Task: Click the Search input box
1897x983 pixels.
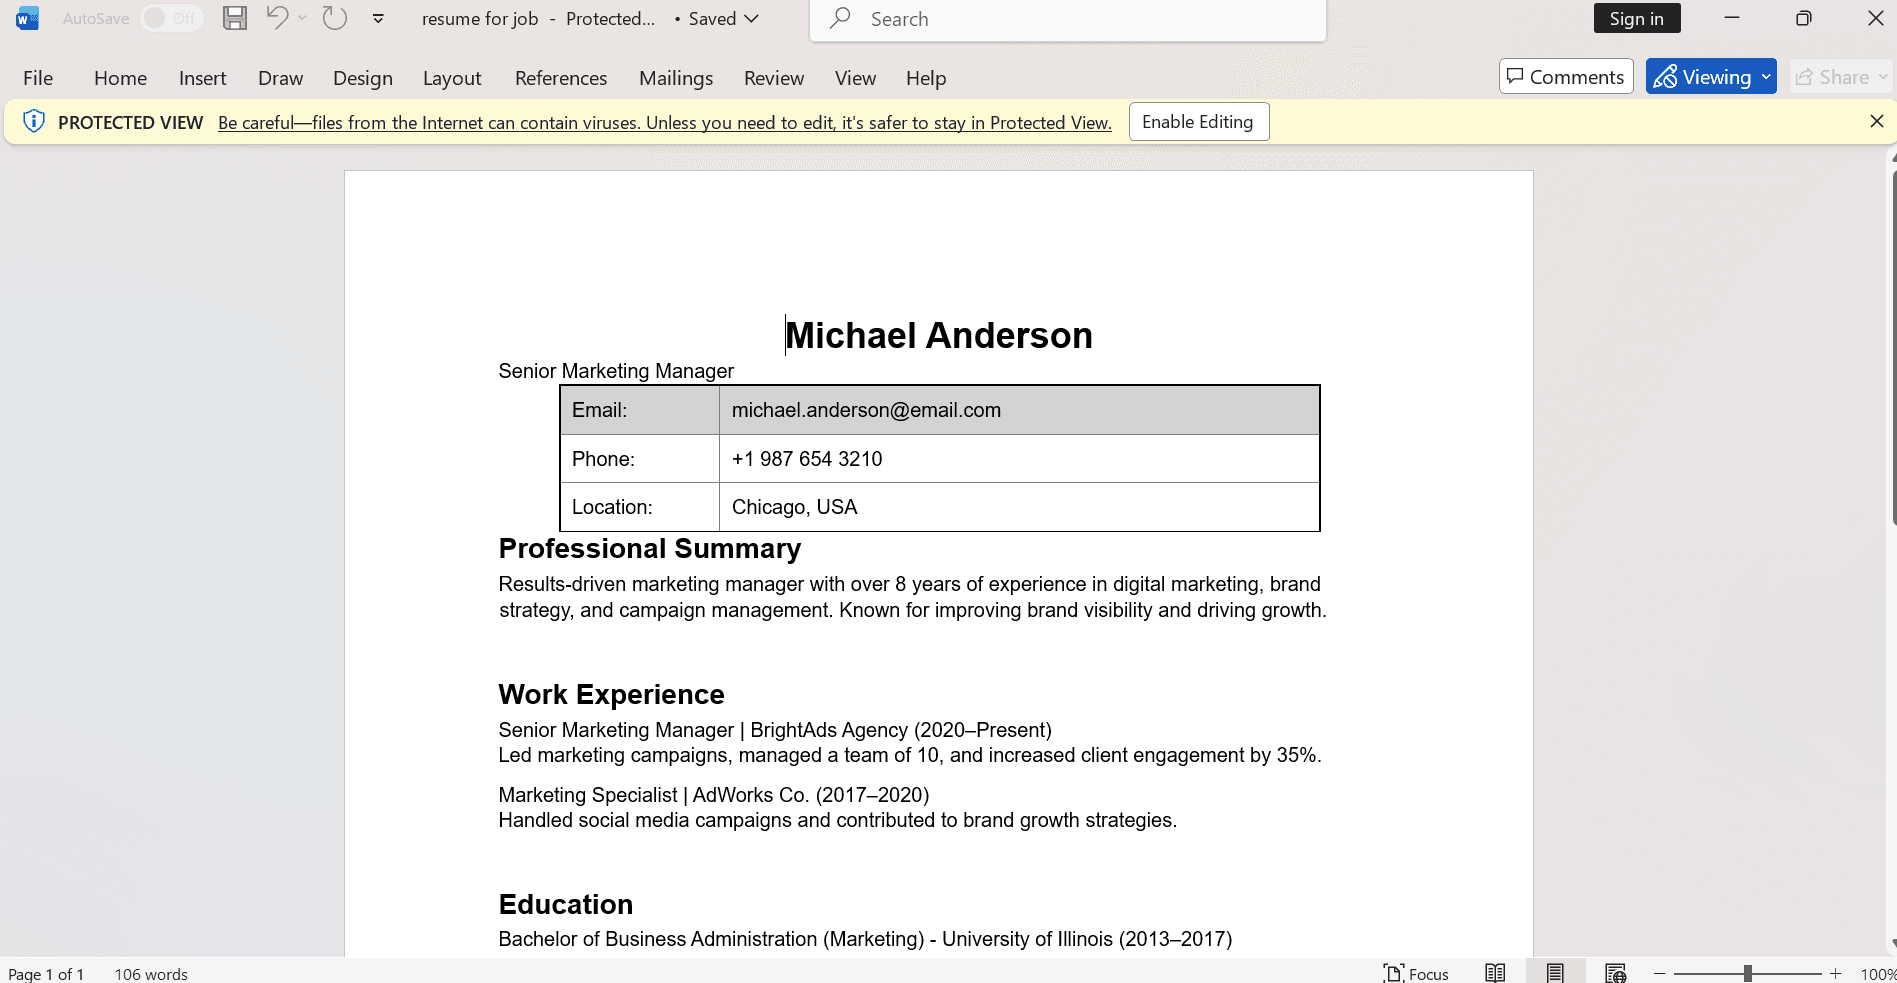Action: pos(1068,19)
